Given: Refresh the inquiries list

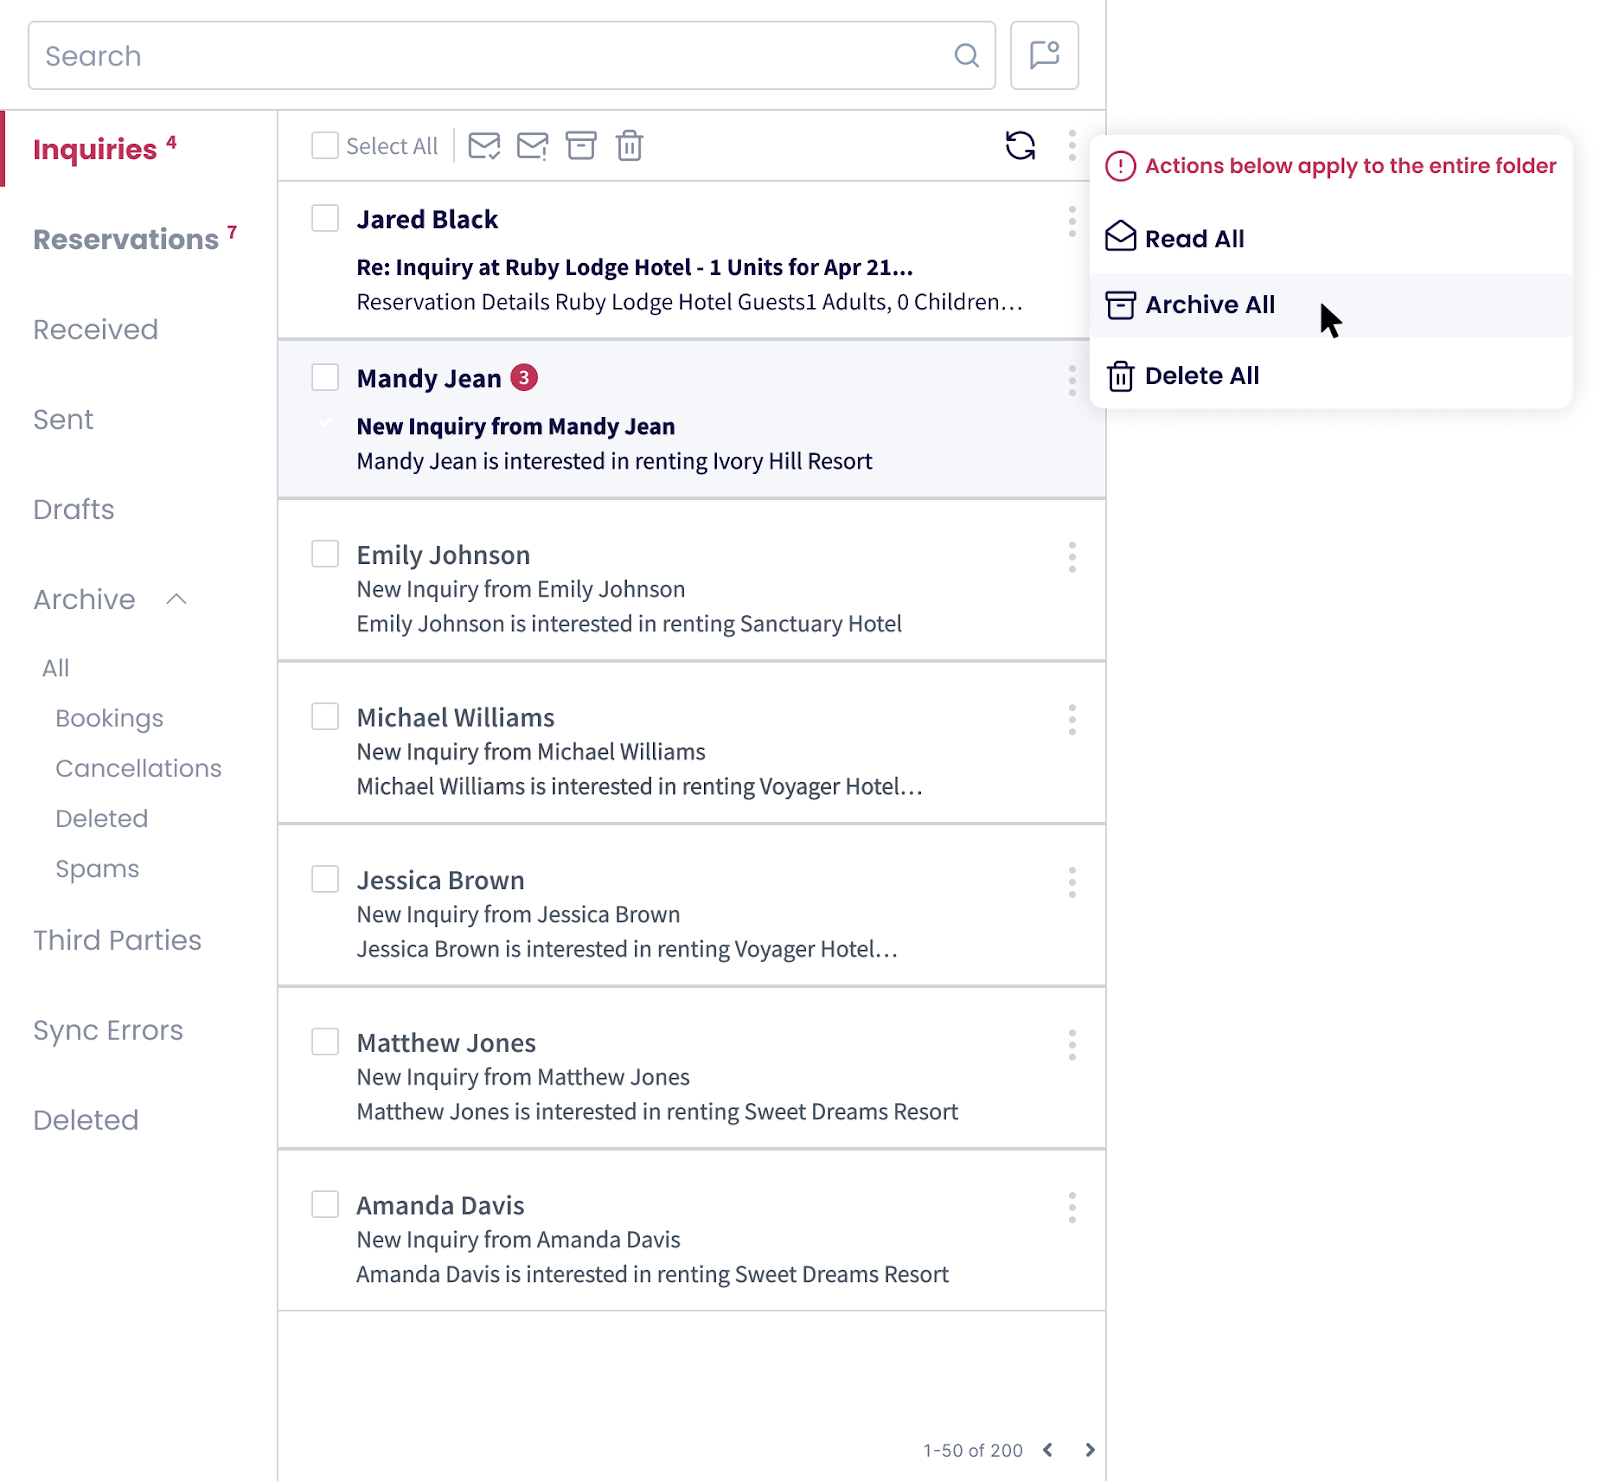Looking at the screenshot, I should click(1020, 146).
